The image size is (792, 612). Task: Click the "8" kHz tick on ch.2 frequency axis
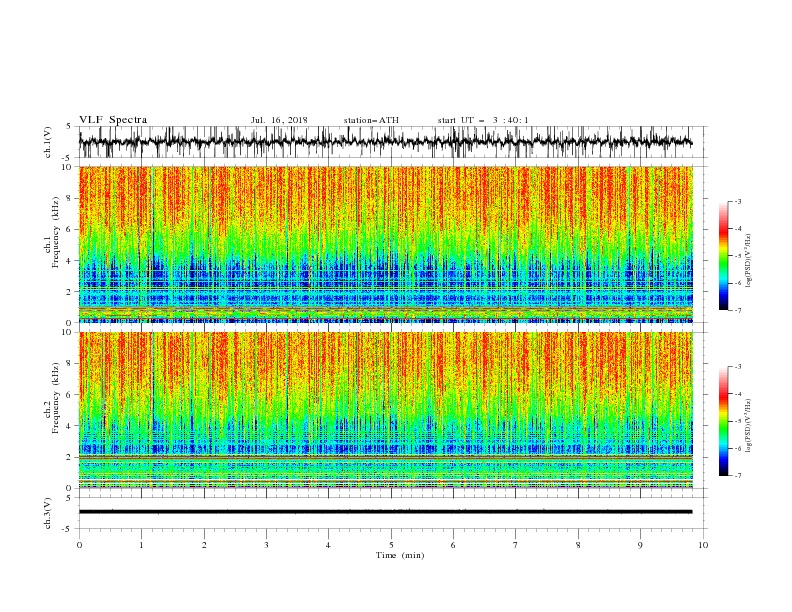point(70,364)
